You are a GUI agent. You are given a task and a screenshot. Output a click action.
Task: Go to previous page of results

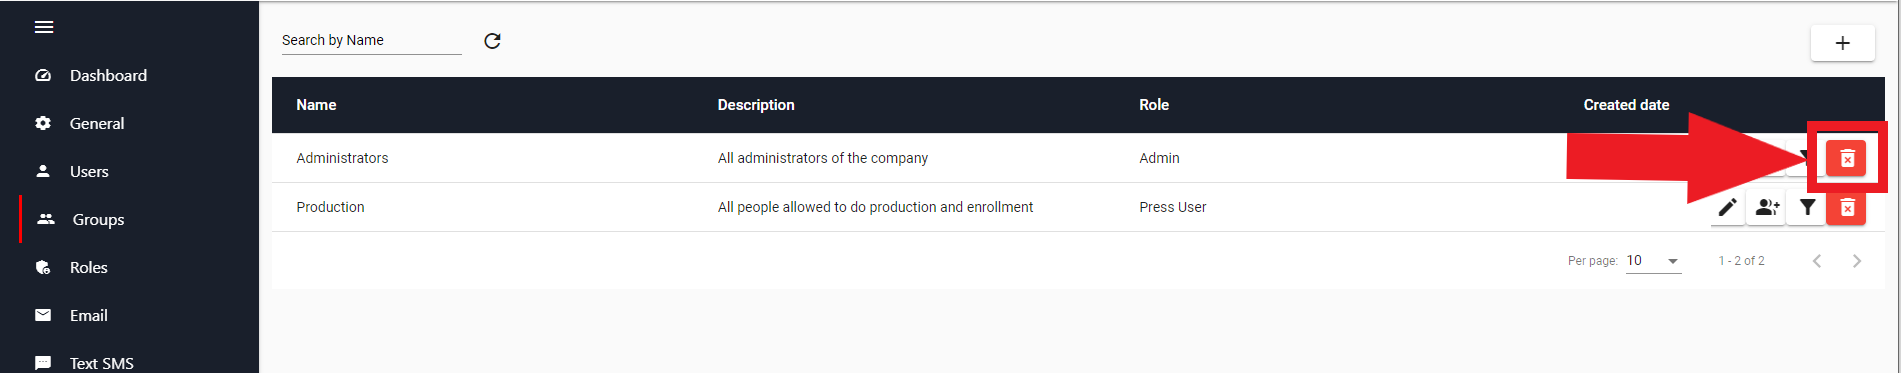click(1817, 261)
